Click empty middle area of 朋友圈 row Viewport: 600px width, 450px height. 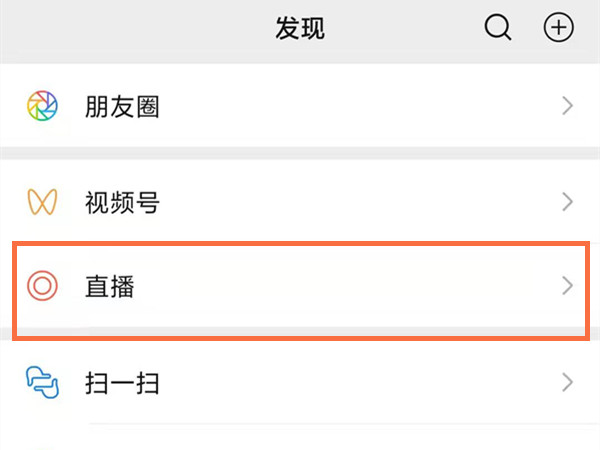[x=350, y=106]
